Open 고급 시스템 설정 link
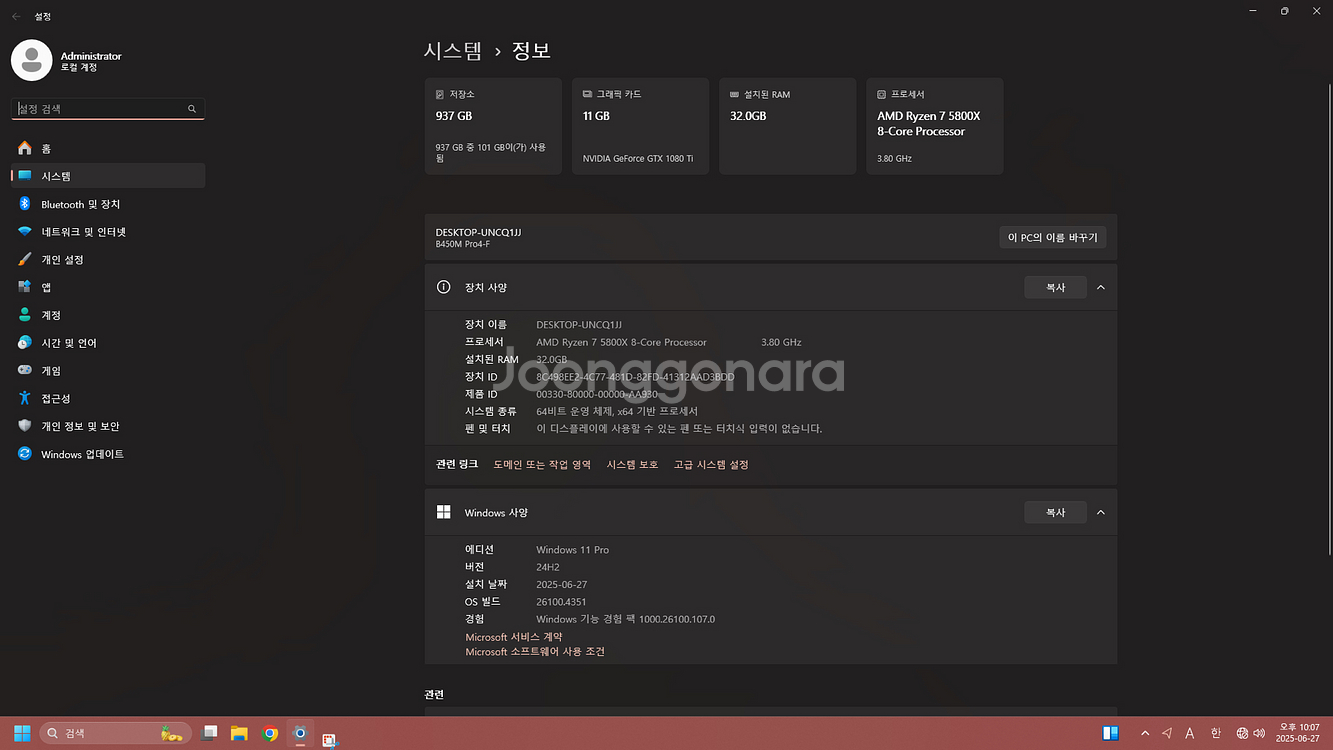Image resolution: width=1333 pixels, height=750 pixels. [711, 464]
